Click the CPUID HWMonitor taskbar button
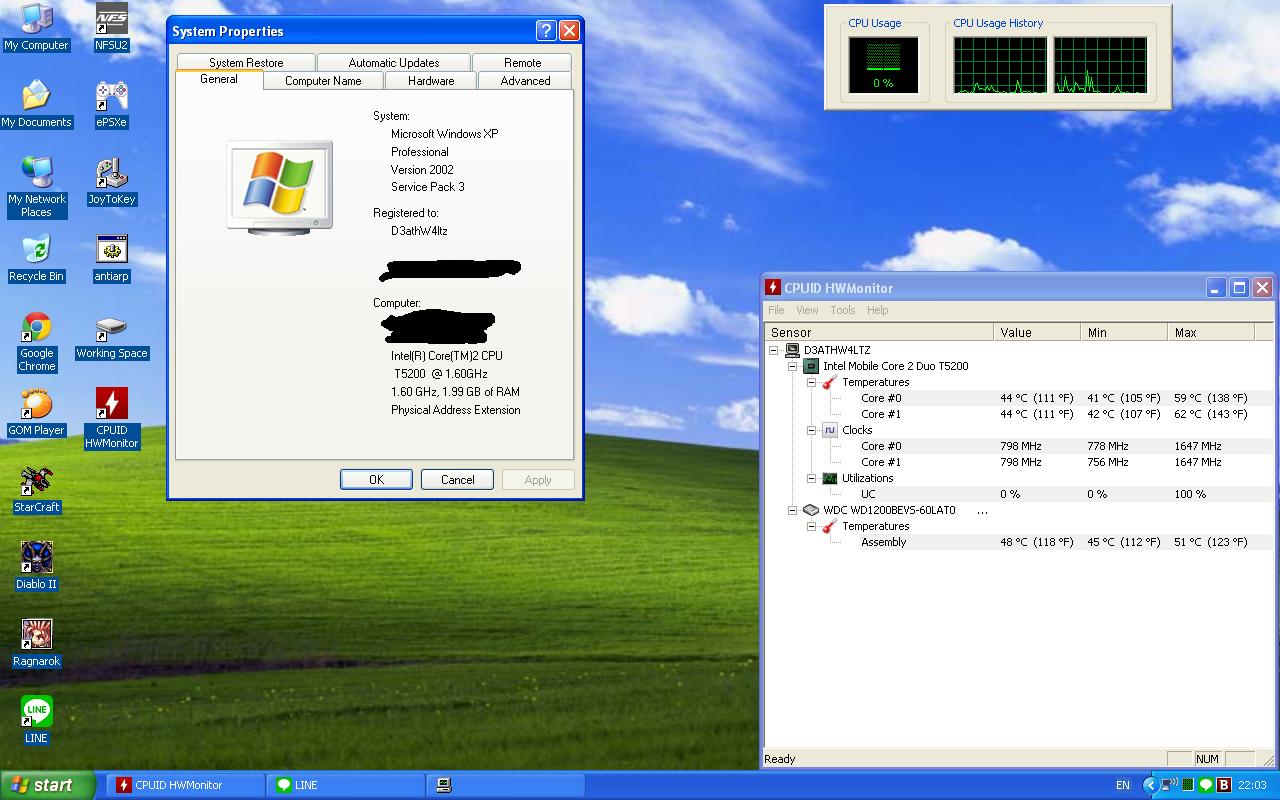Screen dimensions: 1280x800 pyautogui.click(x=185, y=785)
